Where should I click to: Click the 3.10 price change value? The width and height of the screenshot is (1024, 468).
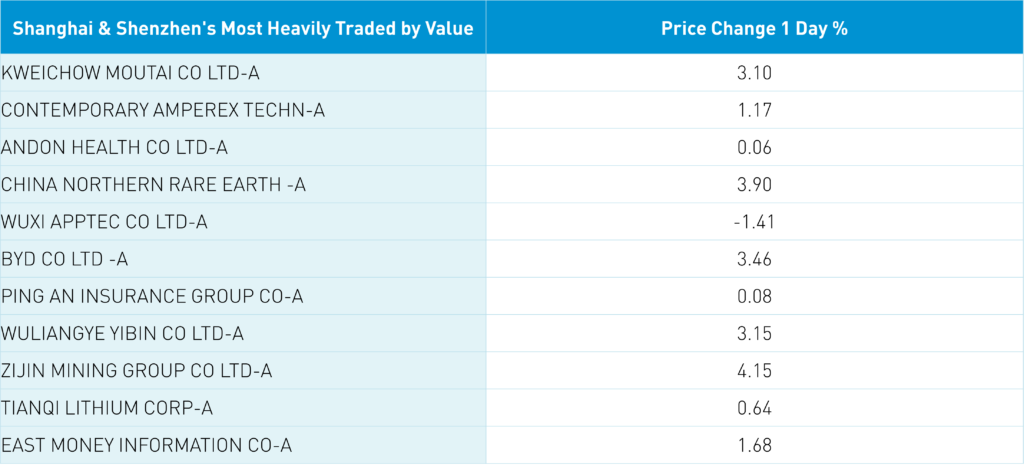point(754,73)
